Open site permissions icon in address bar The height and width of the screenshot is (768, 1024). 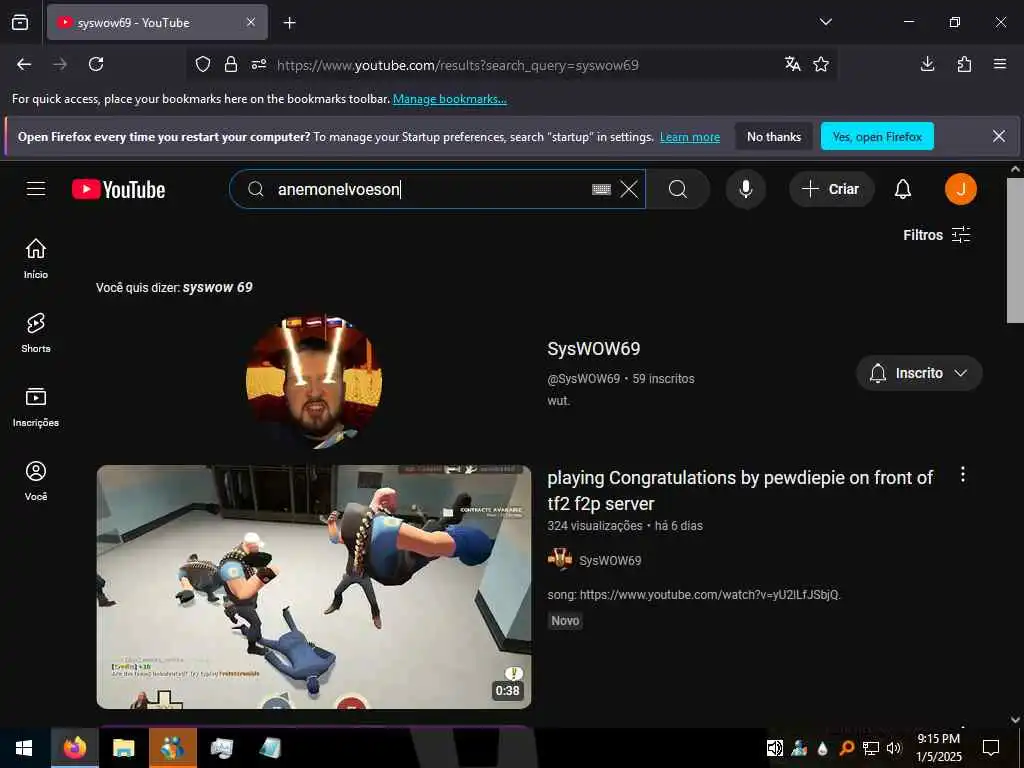point(259,64)
